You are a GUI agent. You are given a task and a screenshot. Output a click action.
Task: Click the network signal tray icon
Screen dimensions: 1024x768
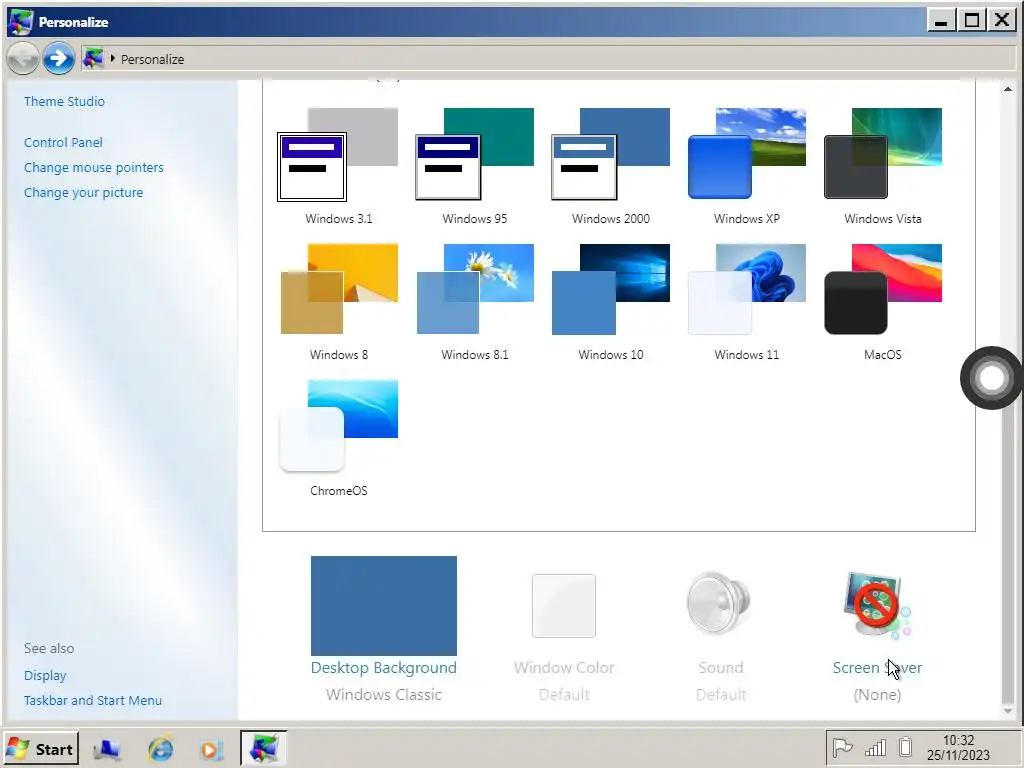point(875,747)
